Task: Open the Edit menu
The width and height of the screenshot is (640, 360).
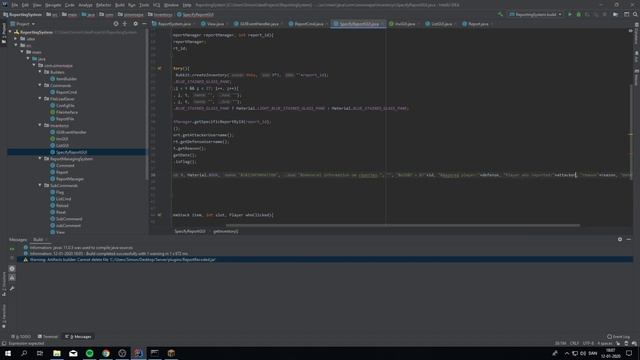Action: click(x=25, y=5)
